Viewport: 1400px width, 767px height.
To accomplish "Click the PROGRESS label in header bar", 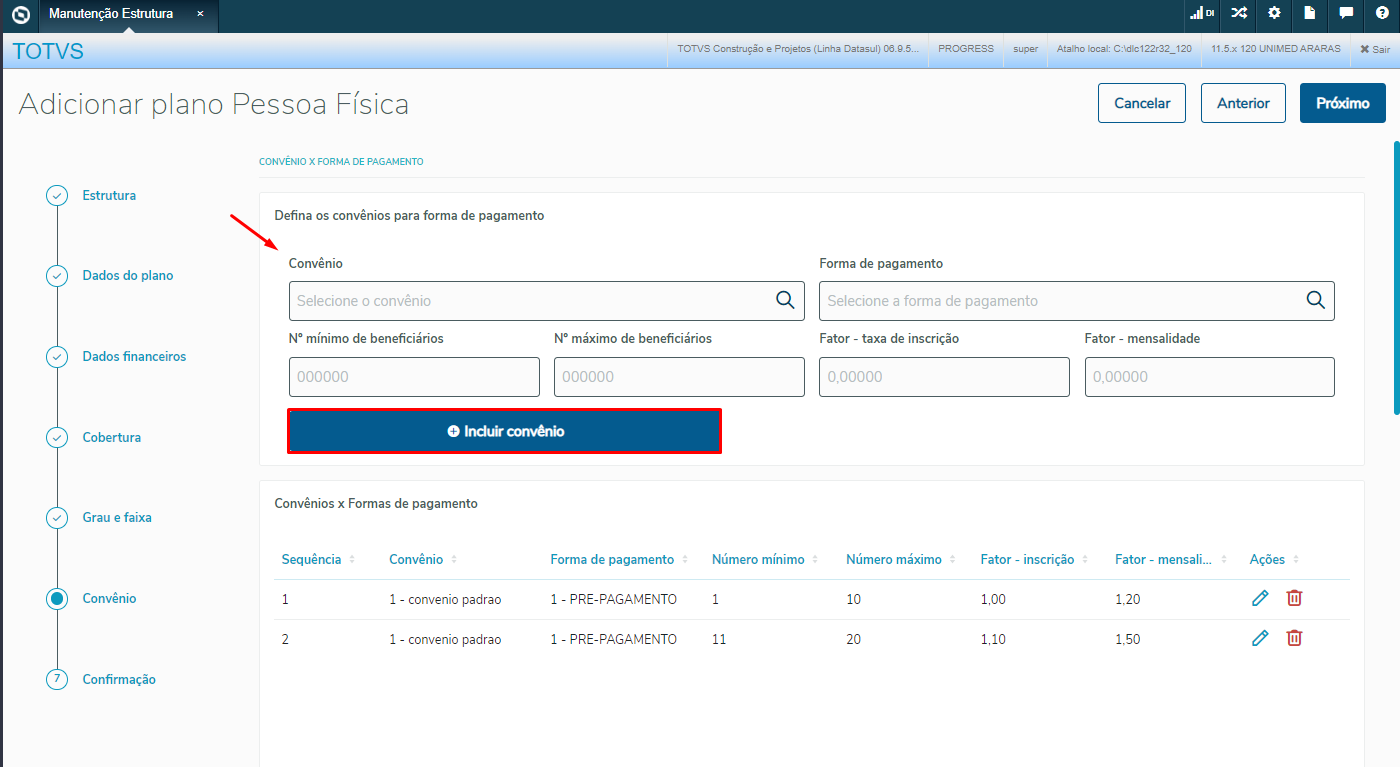I will click(966, 48).
